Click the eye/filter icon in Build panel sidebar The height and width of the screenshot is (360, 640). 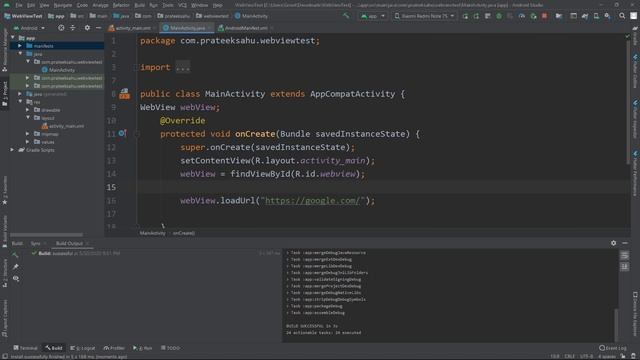[x=16, y=278]
